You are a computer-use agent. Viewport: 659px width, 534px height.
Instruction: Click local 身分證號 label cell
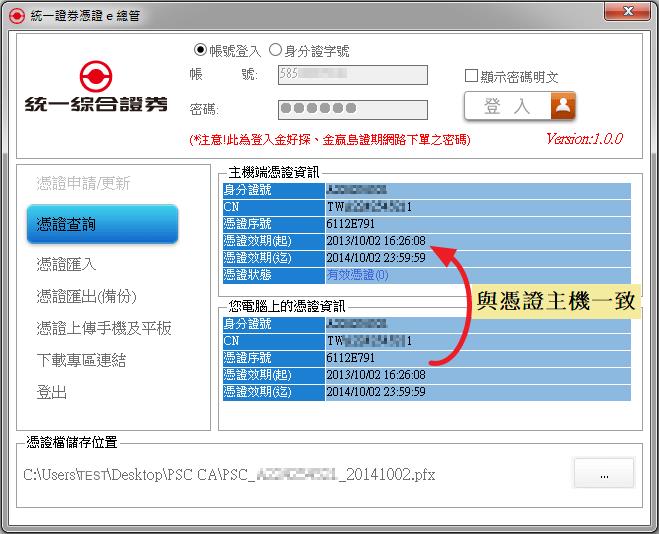coord(274,324)
